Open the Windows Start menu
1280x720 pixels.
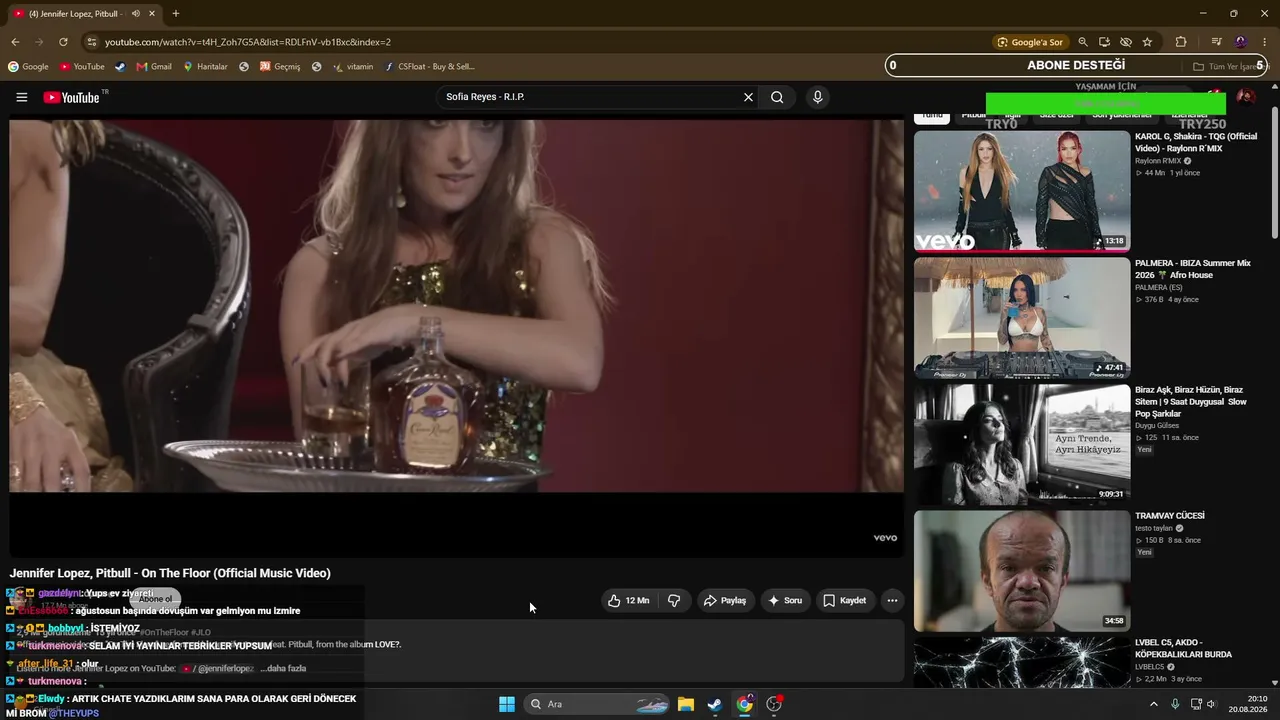[x=507, y=704]
